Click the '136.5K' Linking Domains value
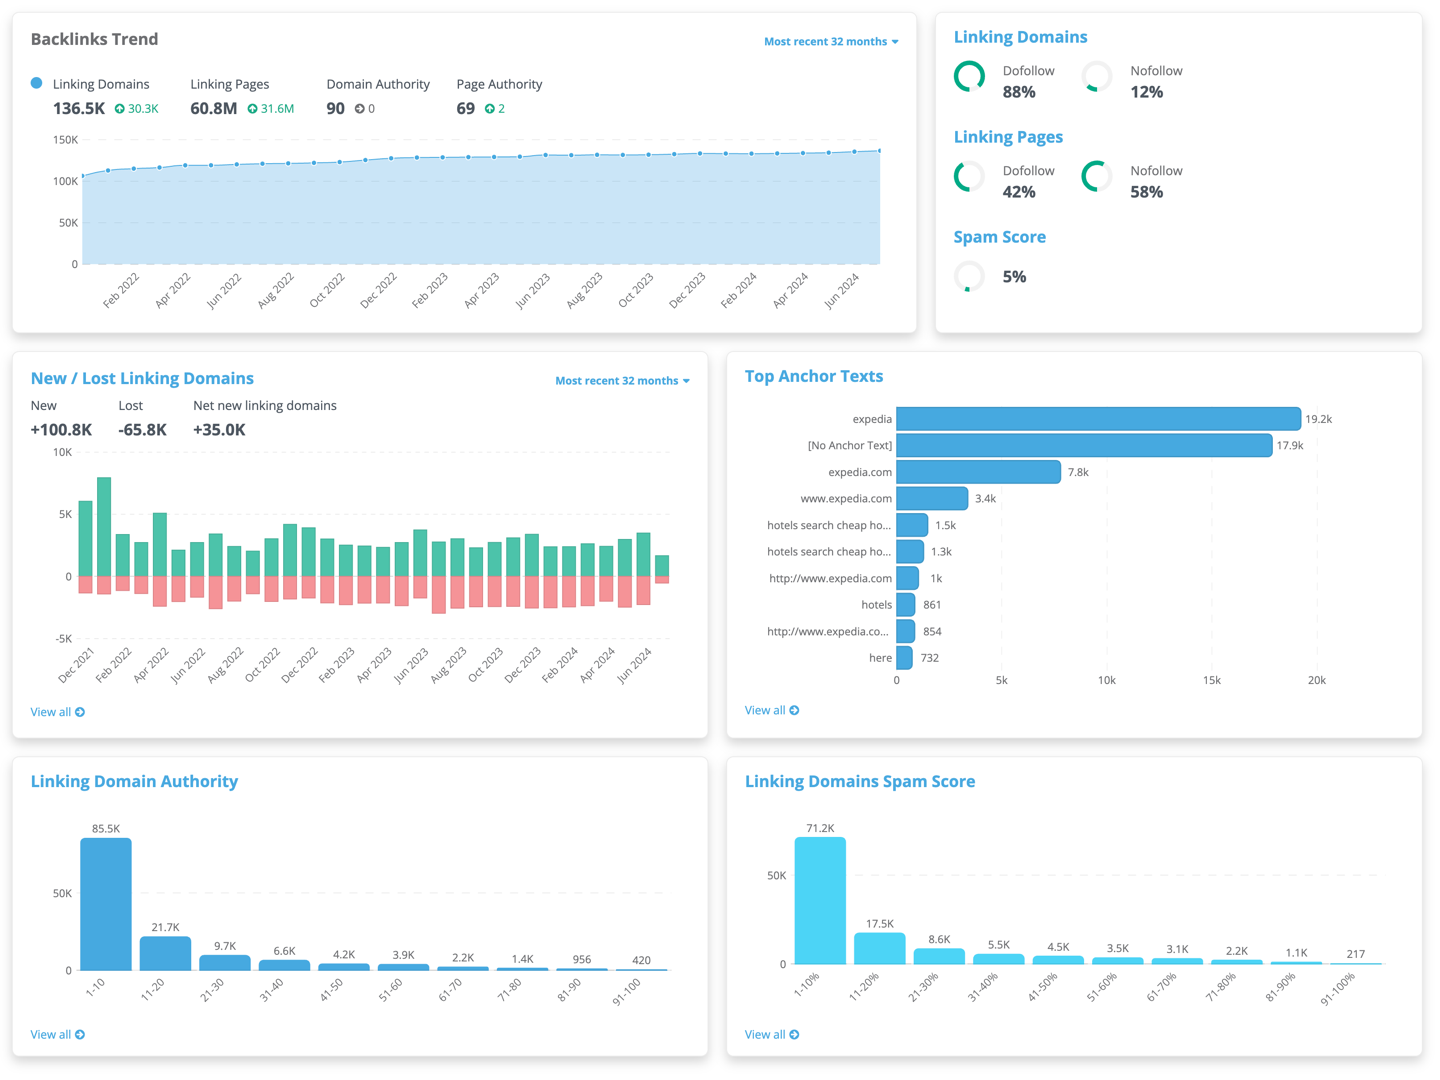 click(79, 108)
